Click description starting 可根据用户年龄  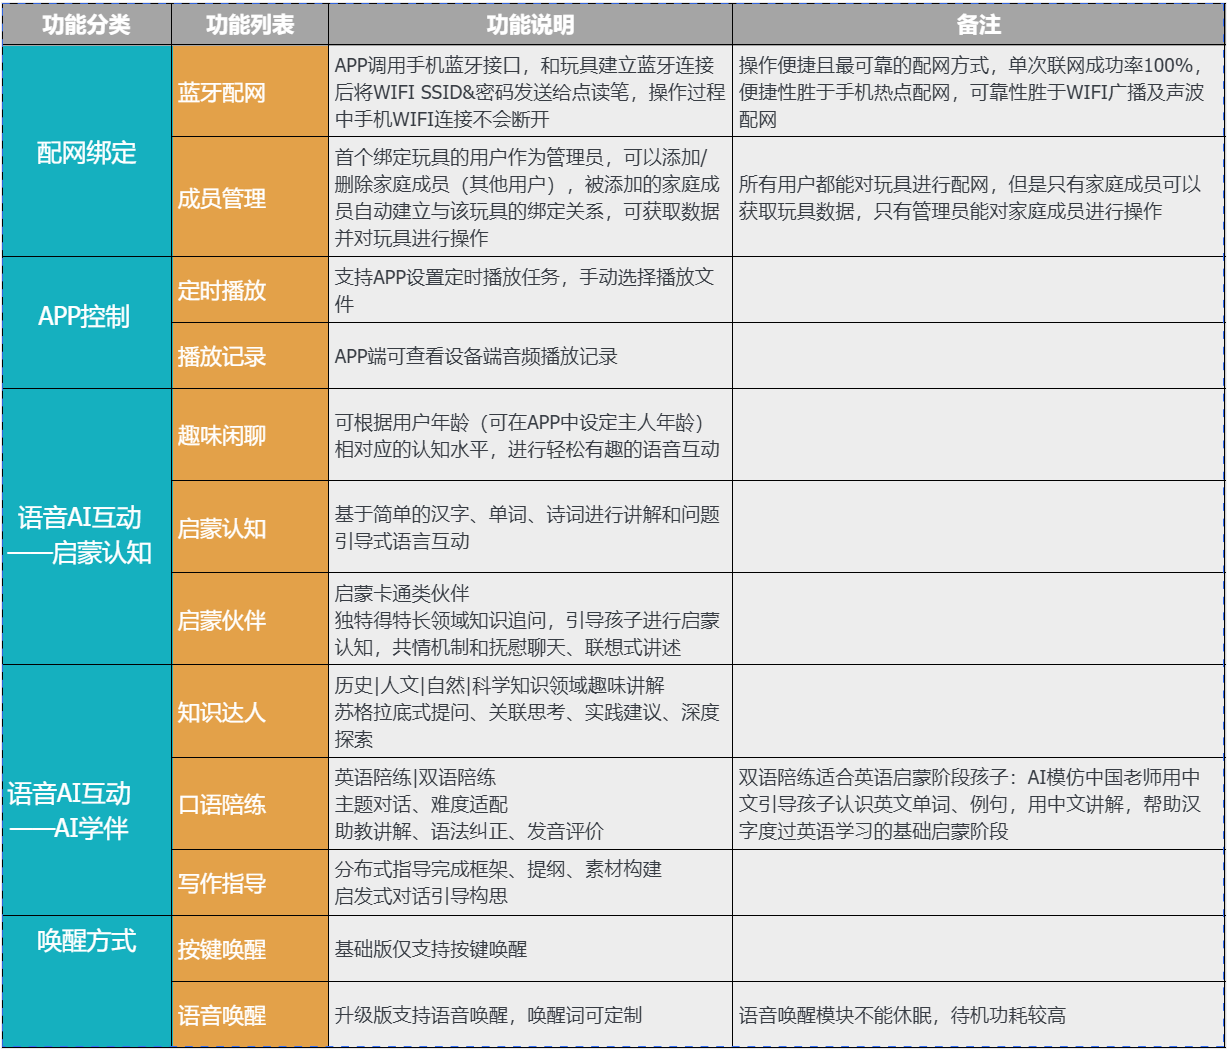530,435
